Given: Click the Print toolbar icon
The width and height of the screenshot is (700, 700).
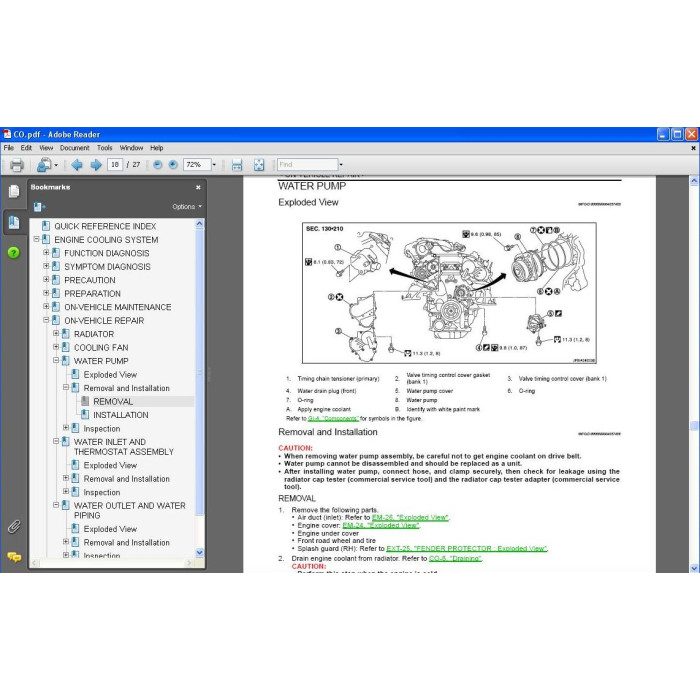Looking at the screenshot, I should pyautogui.click(x=17, y=165).
